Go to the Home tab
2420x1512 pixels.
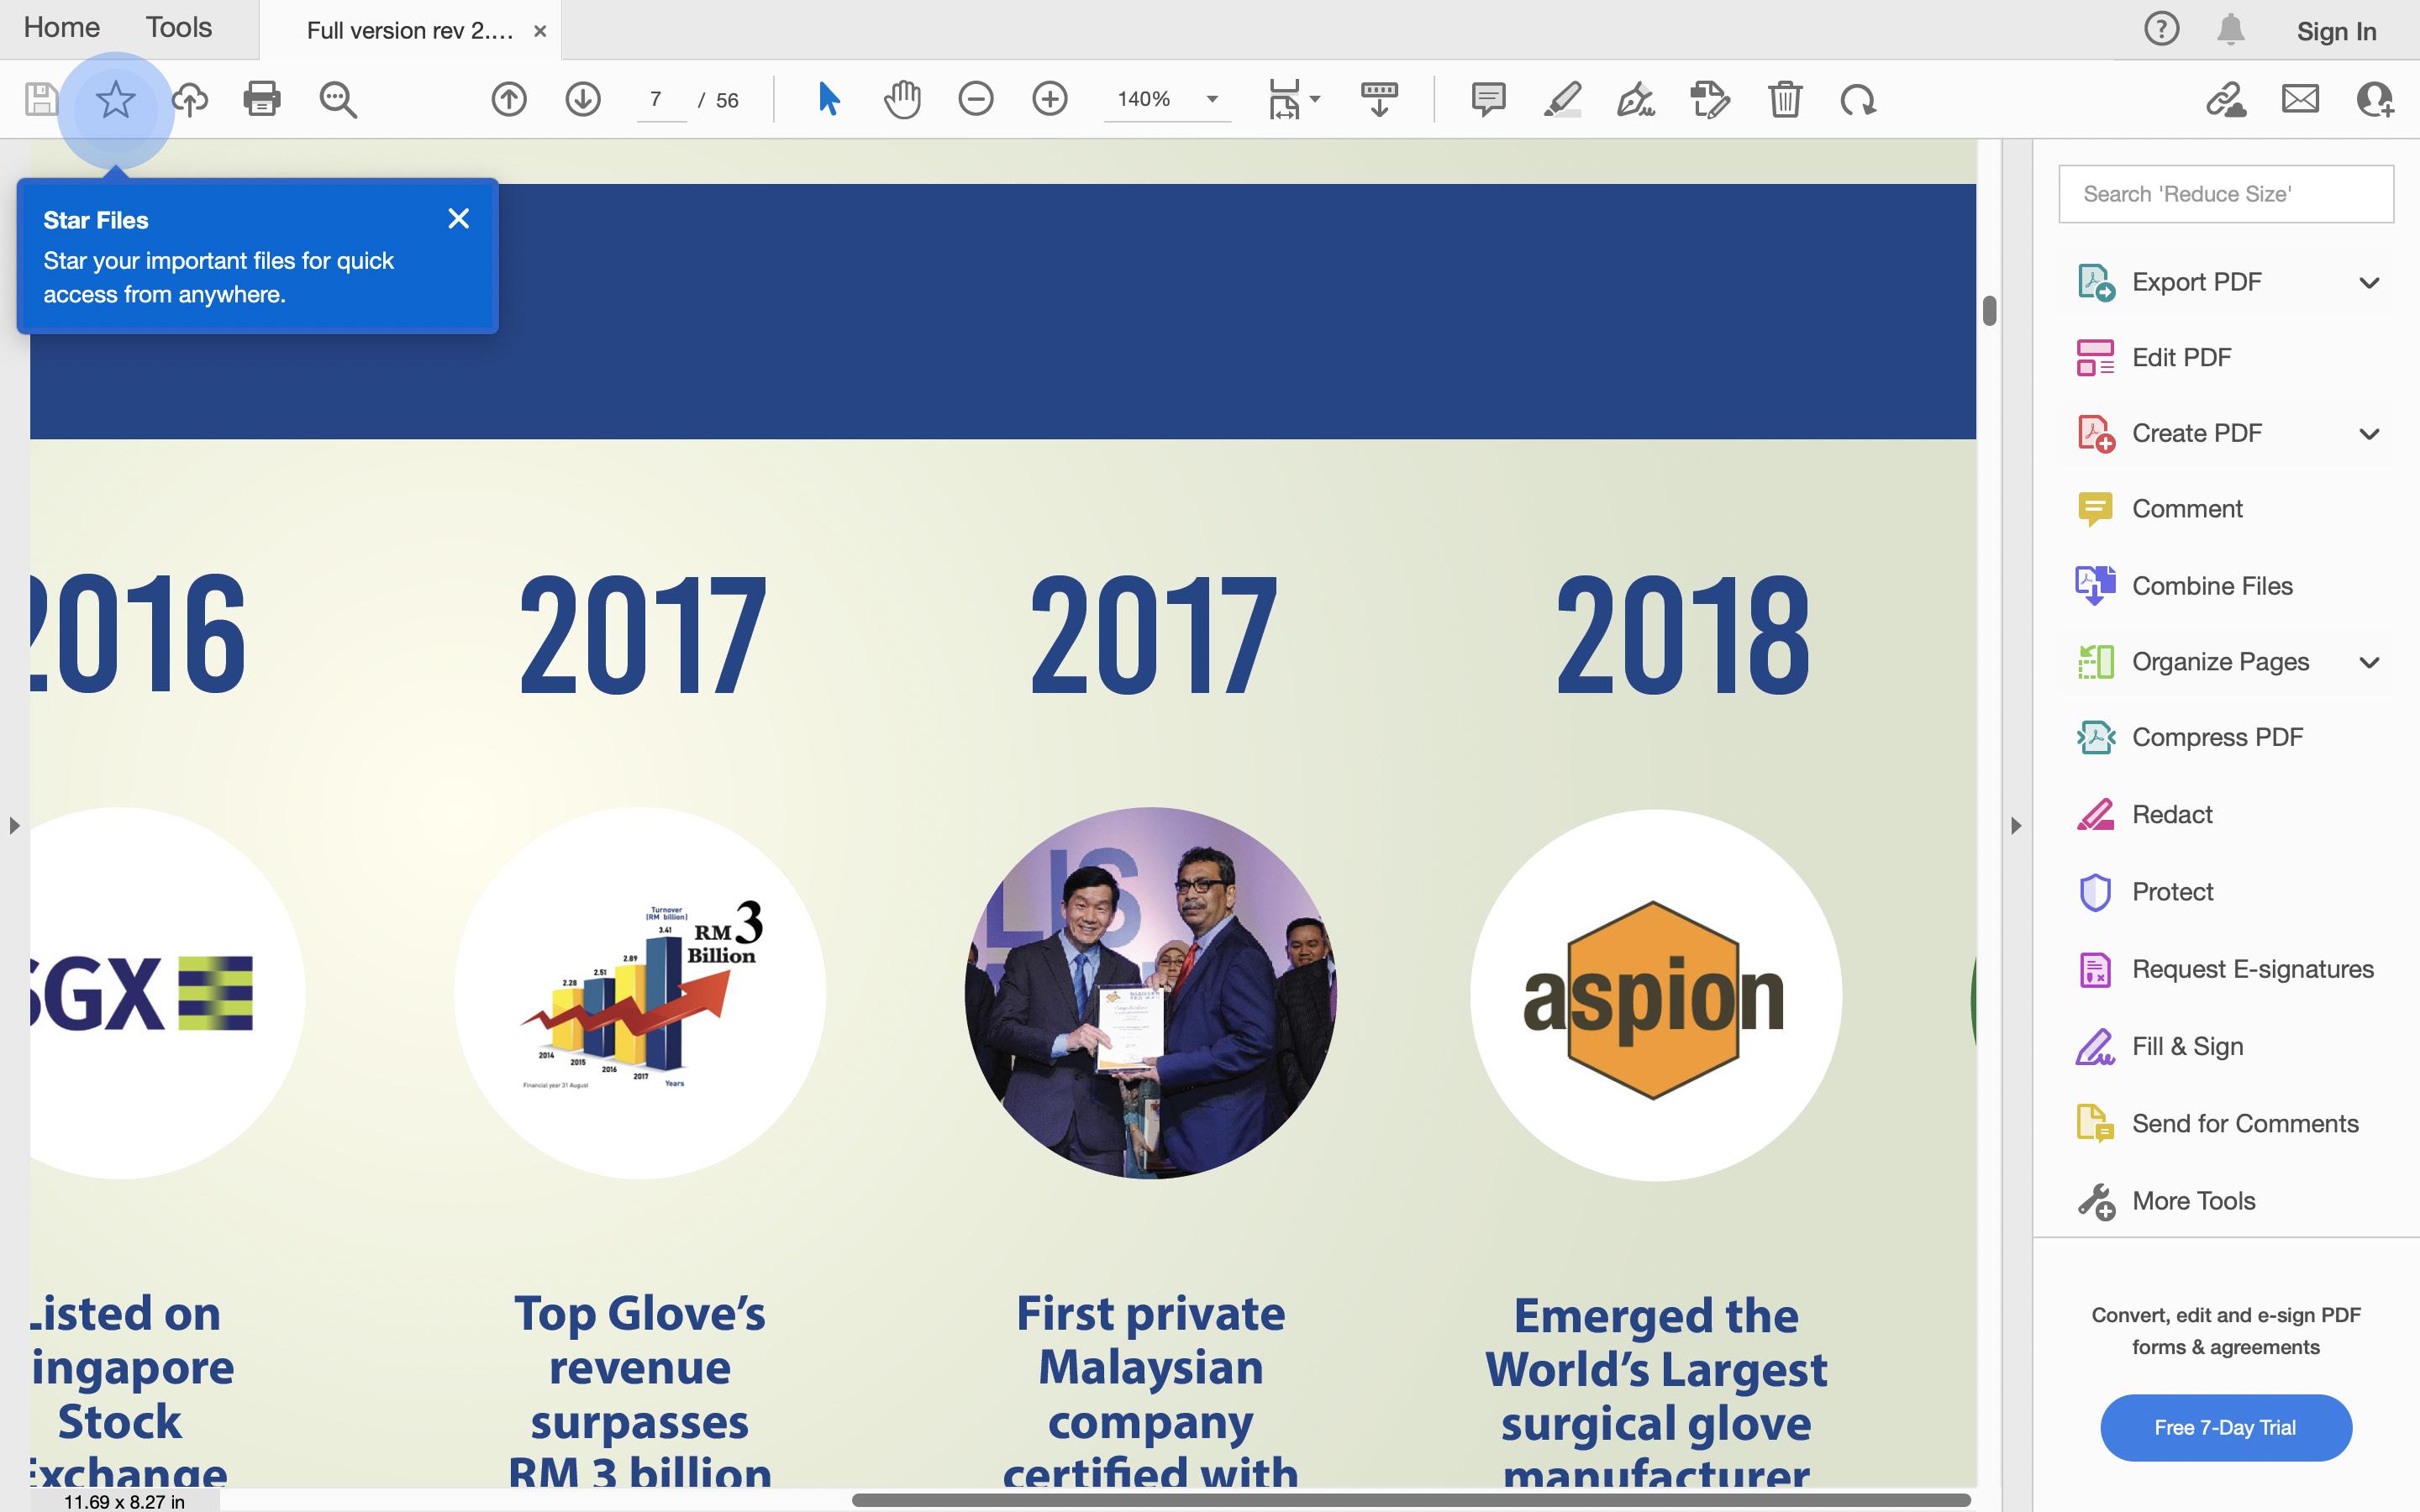tap(62, 27)
